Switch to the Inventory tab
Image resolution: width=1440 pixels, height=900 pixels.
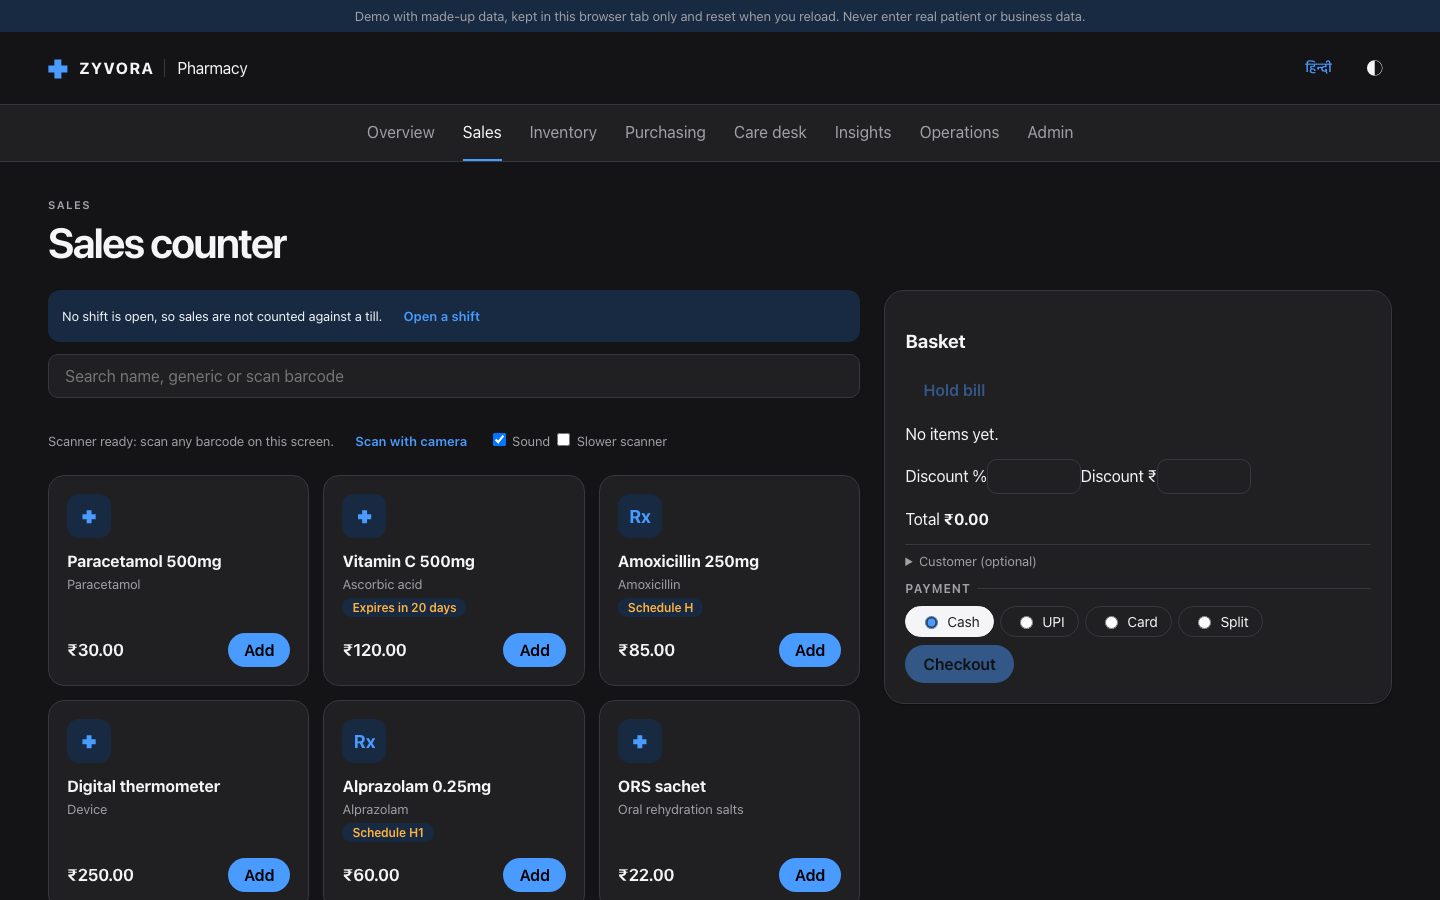[563, 132]
